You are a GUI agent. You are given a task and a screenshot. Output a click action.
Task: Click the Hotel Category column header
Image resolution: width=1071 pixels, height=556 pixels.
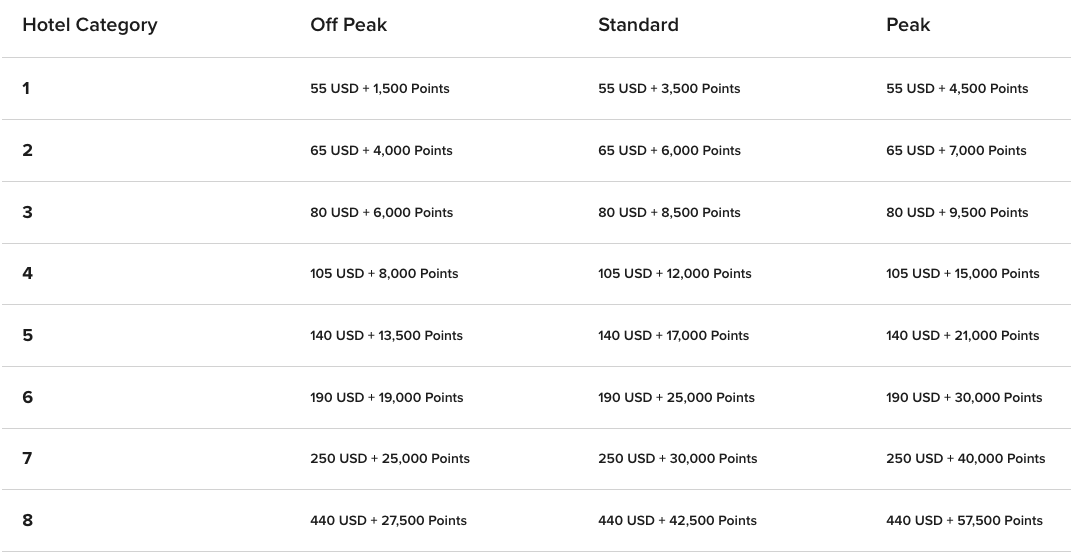pos(89,25)
